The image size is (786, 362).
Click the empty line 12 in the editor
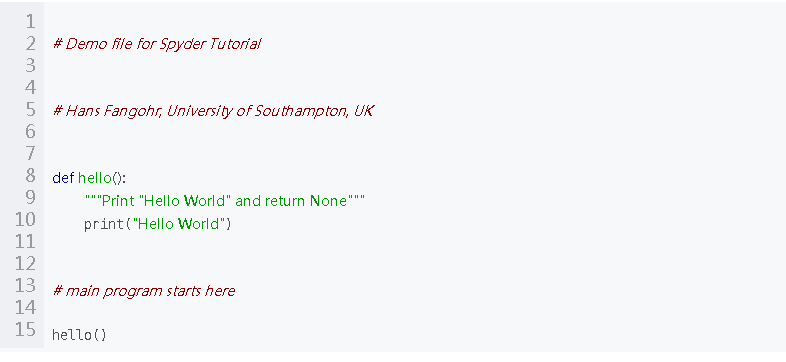415,263
